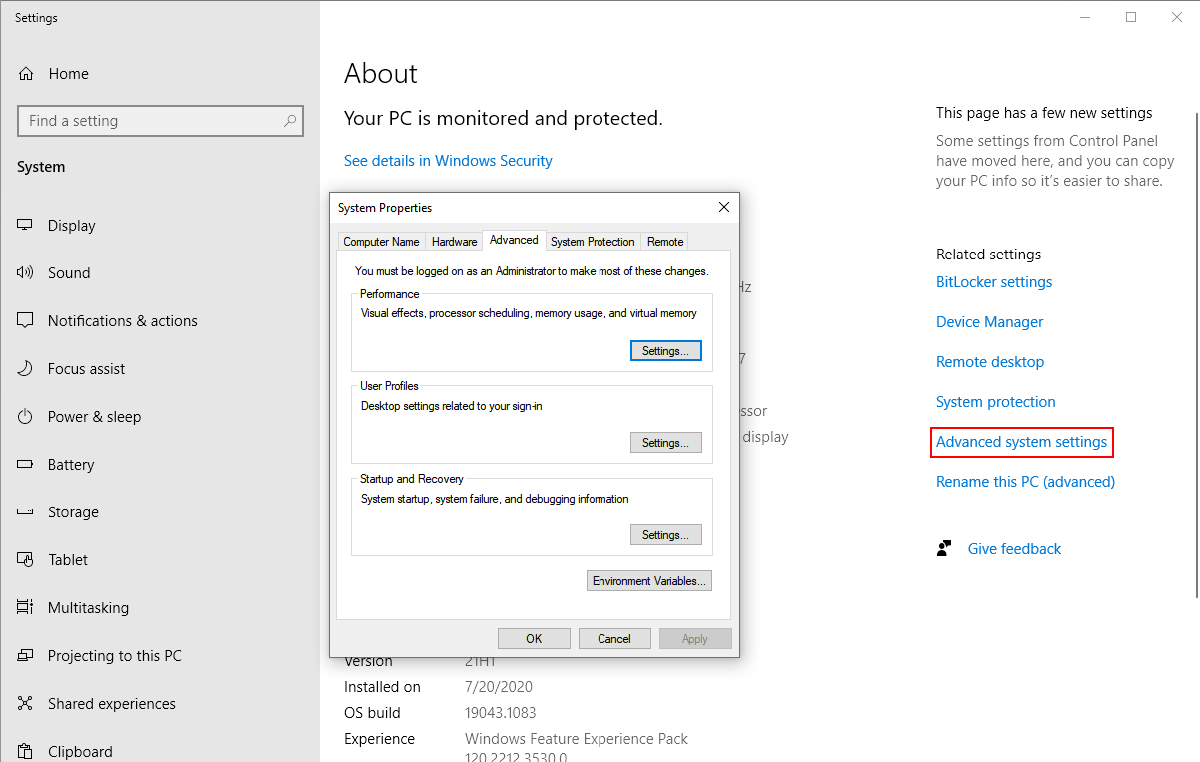Open Performance Settings button

[665, 351]
